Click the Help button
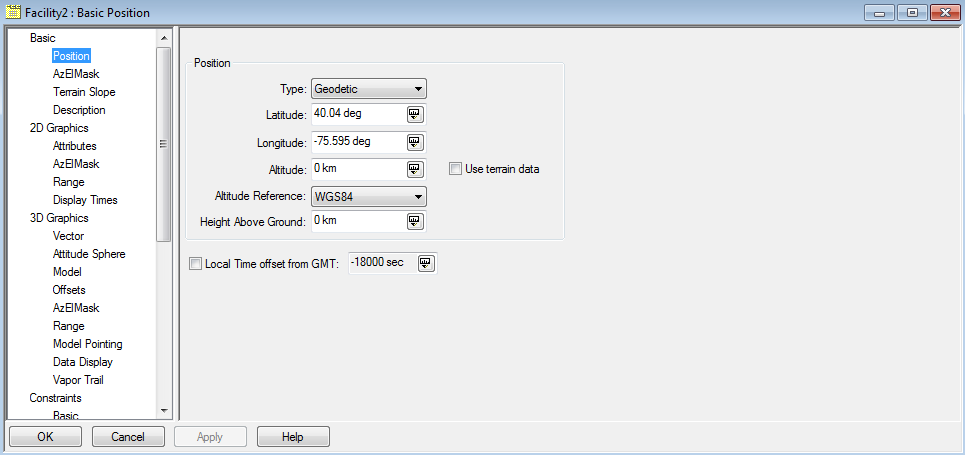Viewport: 965px width, 455px height. pos(293,437)
